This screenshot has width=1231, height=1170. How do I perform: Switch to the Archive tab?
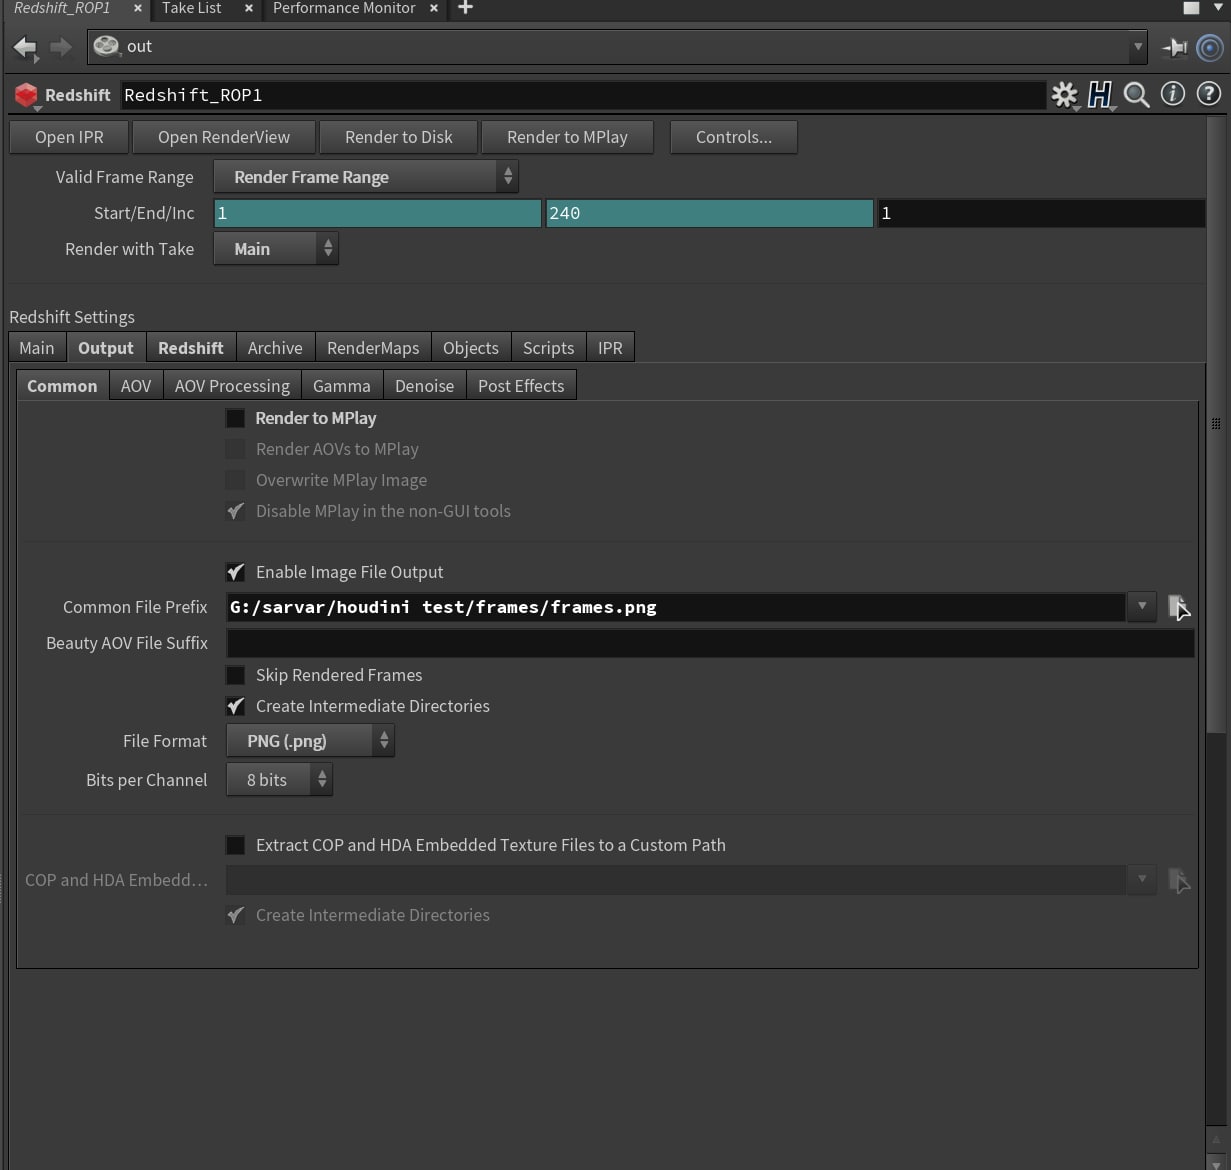point(275,348)
